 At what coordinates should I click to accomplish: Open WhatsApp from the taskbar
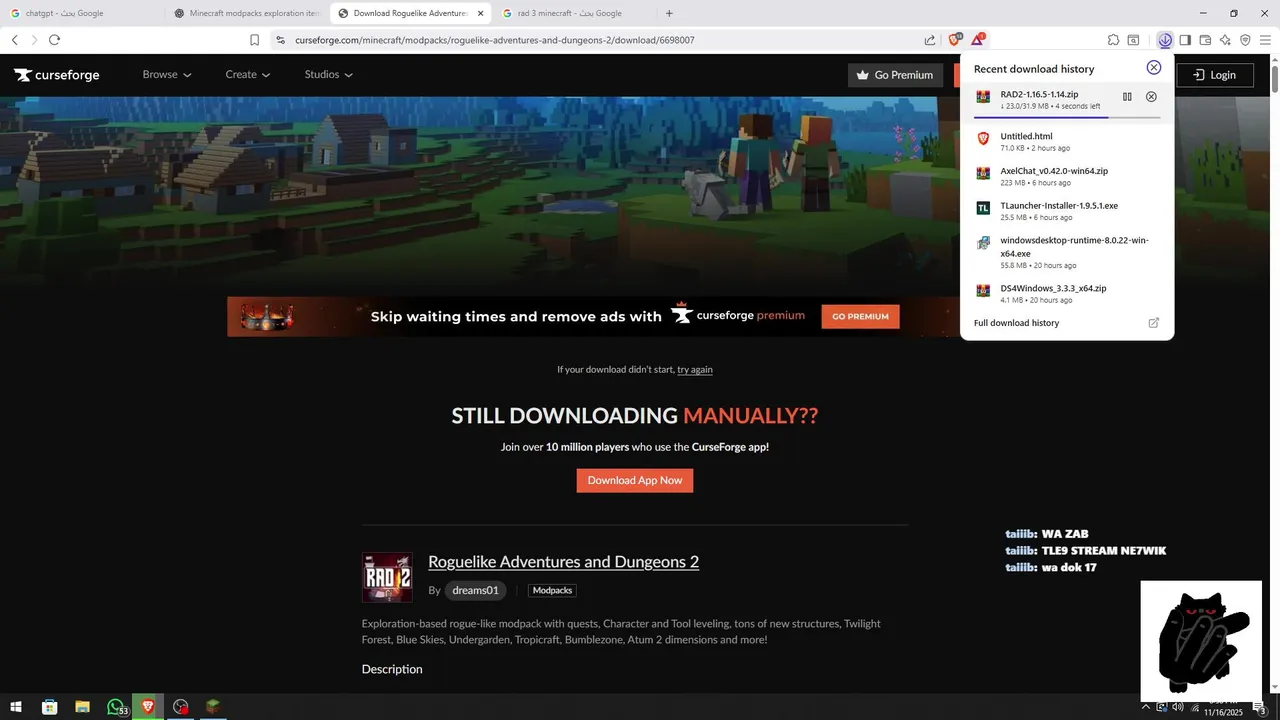116,707
